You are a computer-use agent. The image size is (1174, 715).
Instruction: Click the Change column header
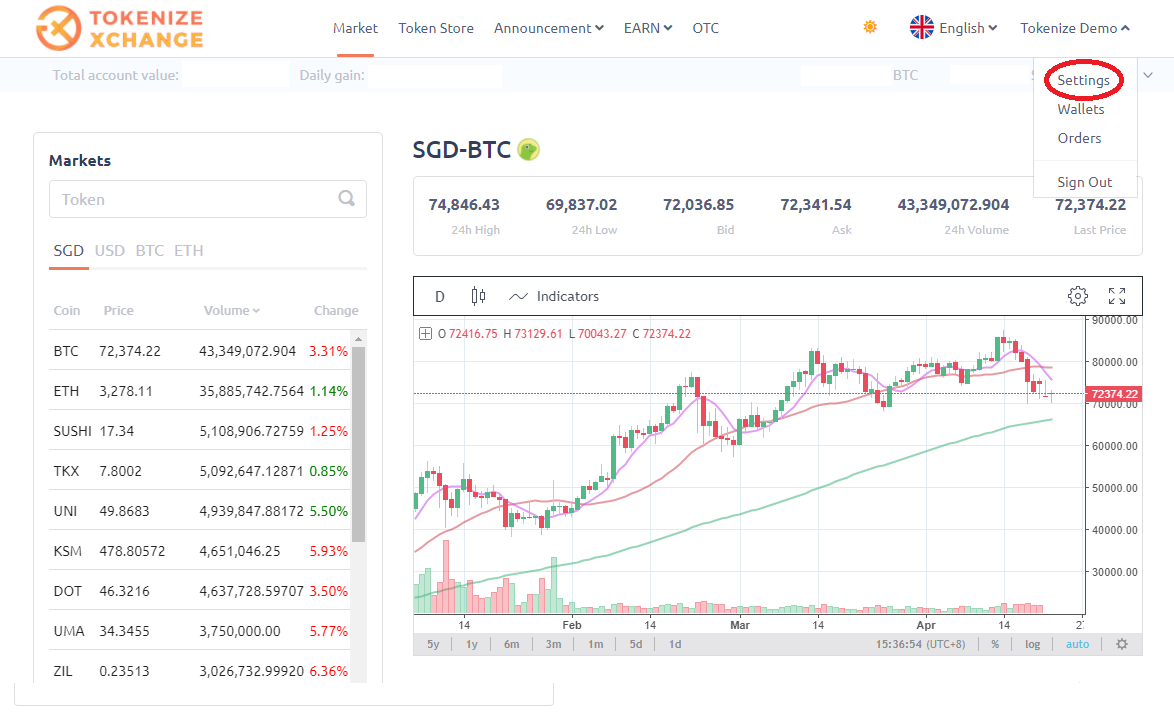click(x=336, y=310)
